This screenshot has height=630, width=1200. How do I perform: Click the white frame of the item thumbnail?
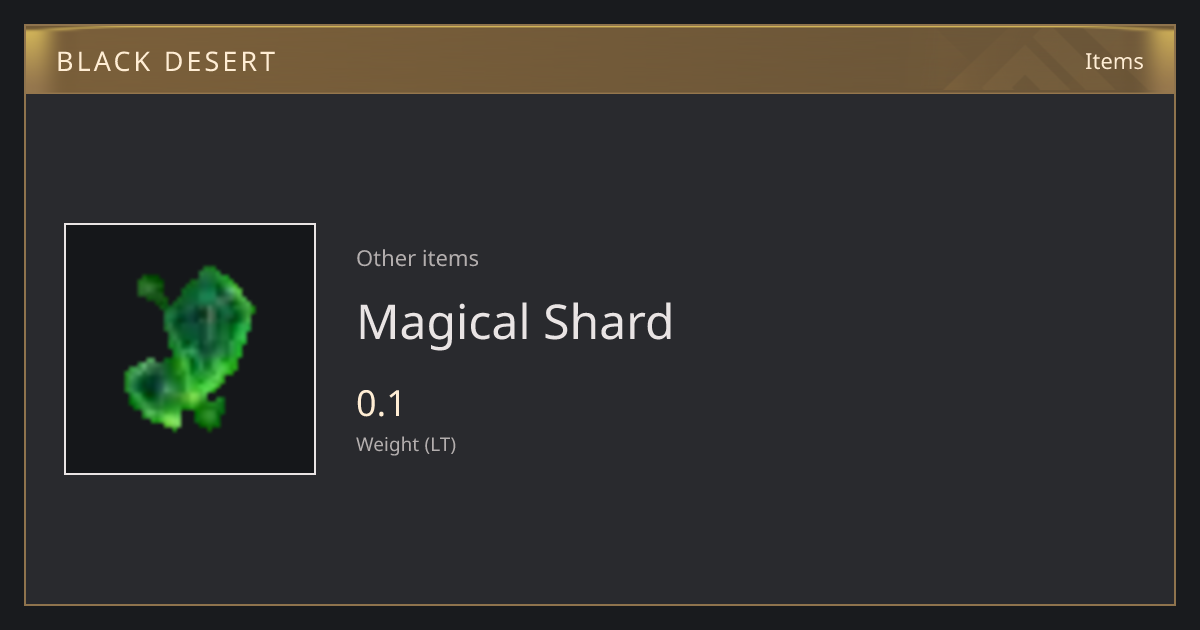point(190,224)
